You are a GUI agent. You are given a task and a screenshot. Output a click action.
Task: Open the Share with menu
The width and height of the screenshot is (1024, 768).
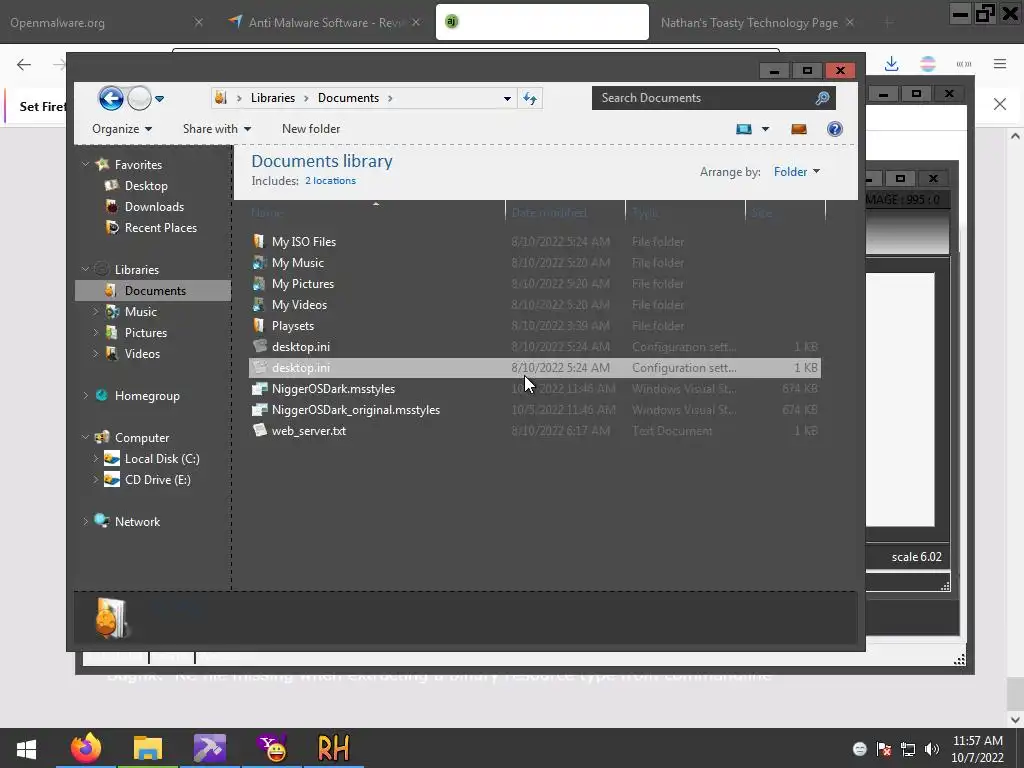point(217,129)
